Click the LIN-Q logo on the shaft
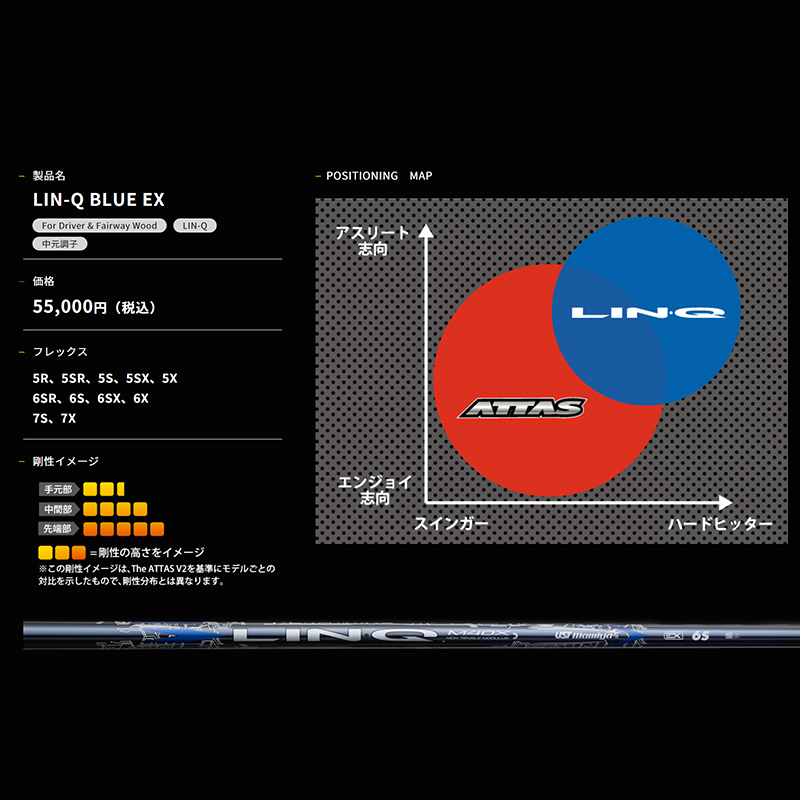This screenshot has height=800, width=800. [335, 635]
